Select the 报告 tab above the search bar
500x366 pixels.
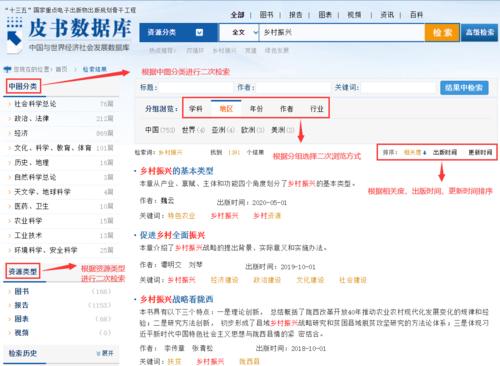click(295, 15)
